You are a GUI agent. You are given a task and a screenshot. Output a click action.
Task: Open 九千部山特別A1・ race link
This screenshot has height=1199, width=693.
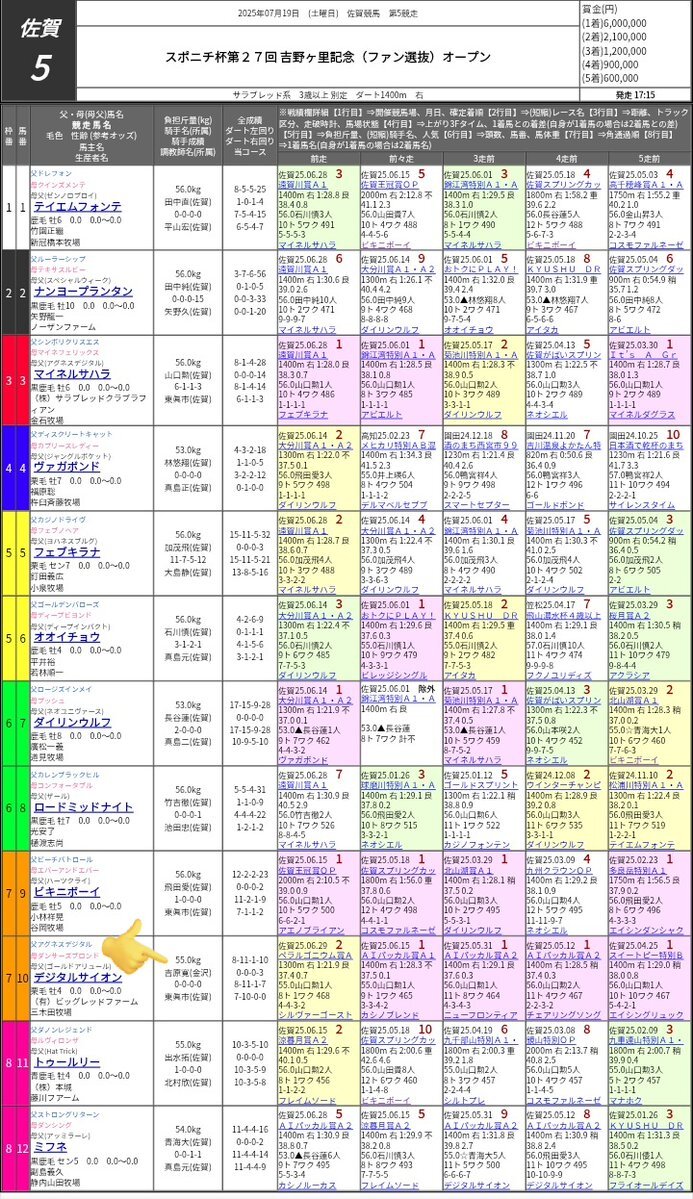click(x=480, y=1040)
